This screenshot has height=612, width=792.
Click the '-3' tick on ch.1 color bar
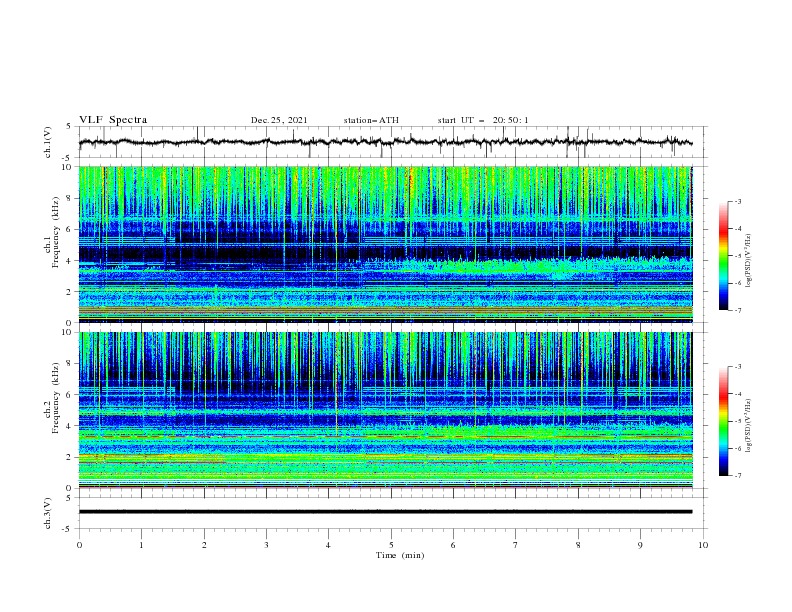(x=738, y=201)
